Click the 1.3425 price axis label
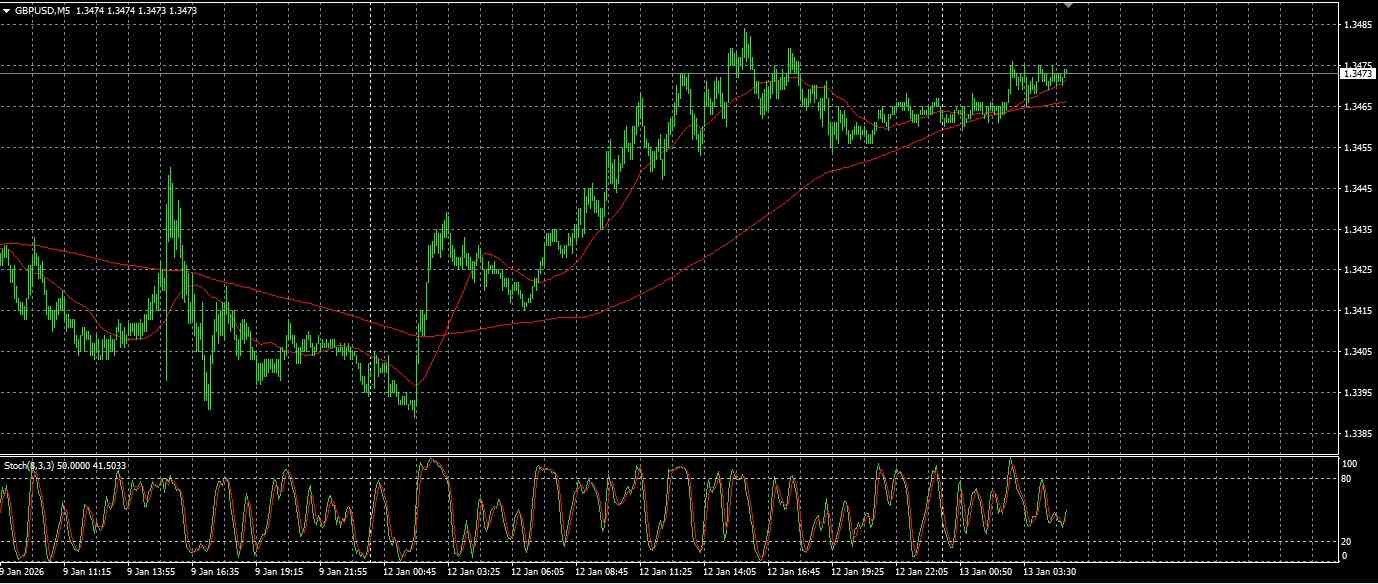Screen dimensions: 1378x584 pos(1357,270)
